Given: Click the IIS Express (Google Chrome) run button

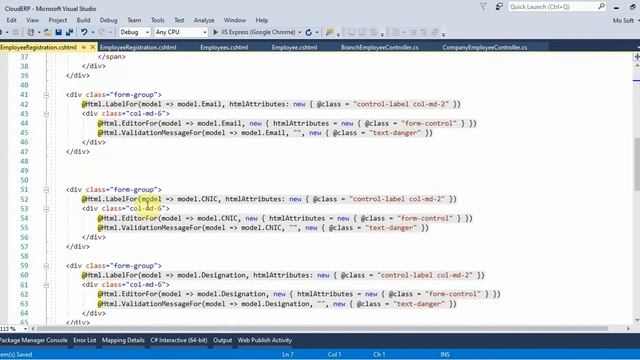Looking at the screenshot, I should (x=254, y=32).
